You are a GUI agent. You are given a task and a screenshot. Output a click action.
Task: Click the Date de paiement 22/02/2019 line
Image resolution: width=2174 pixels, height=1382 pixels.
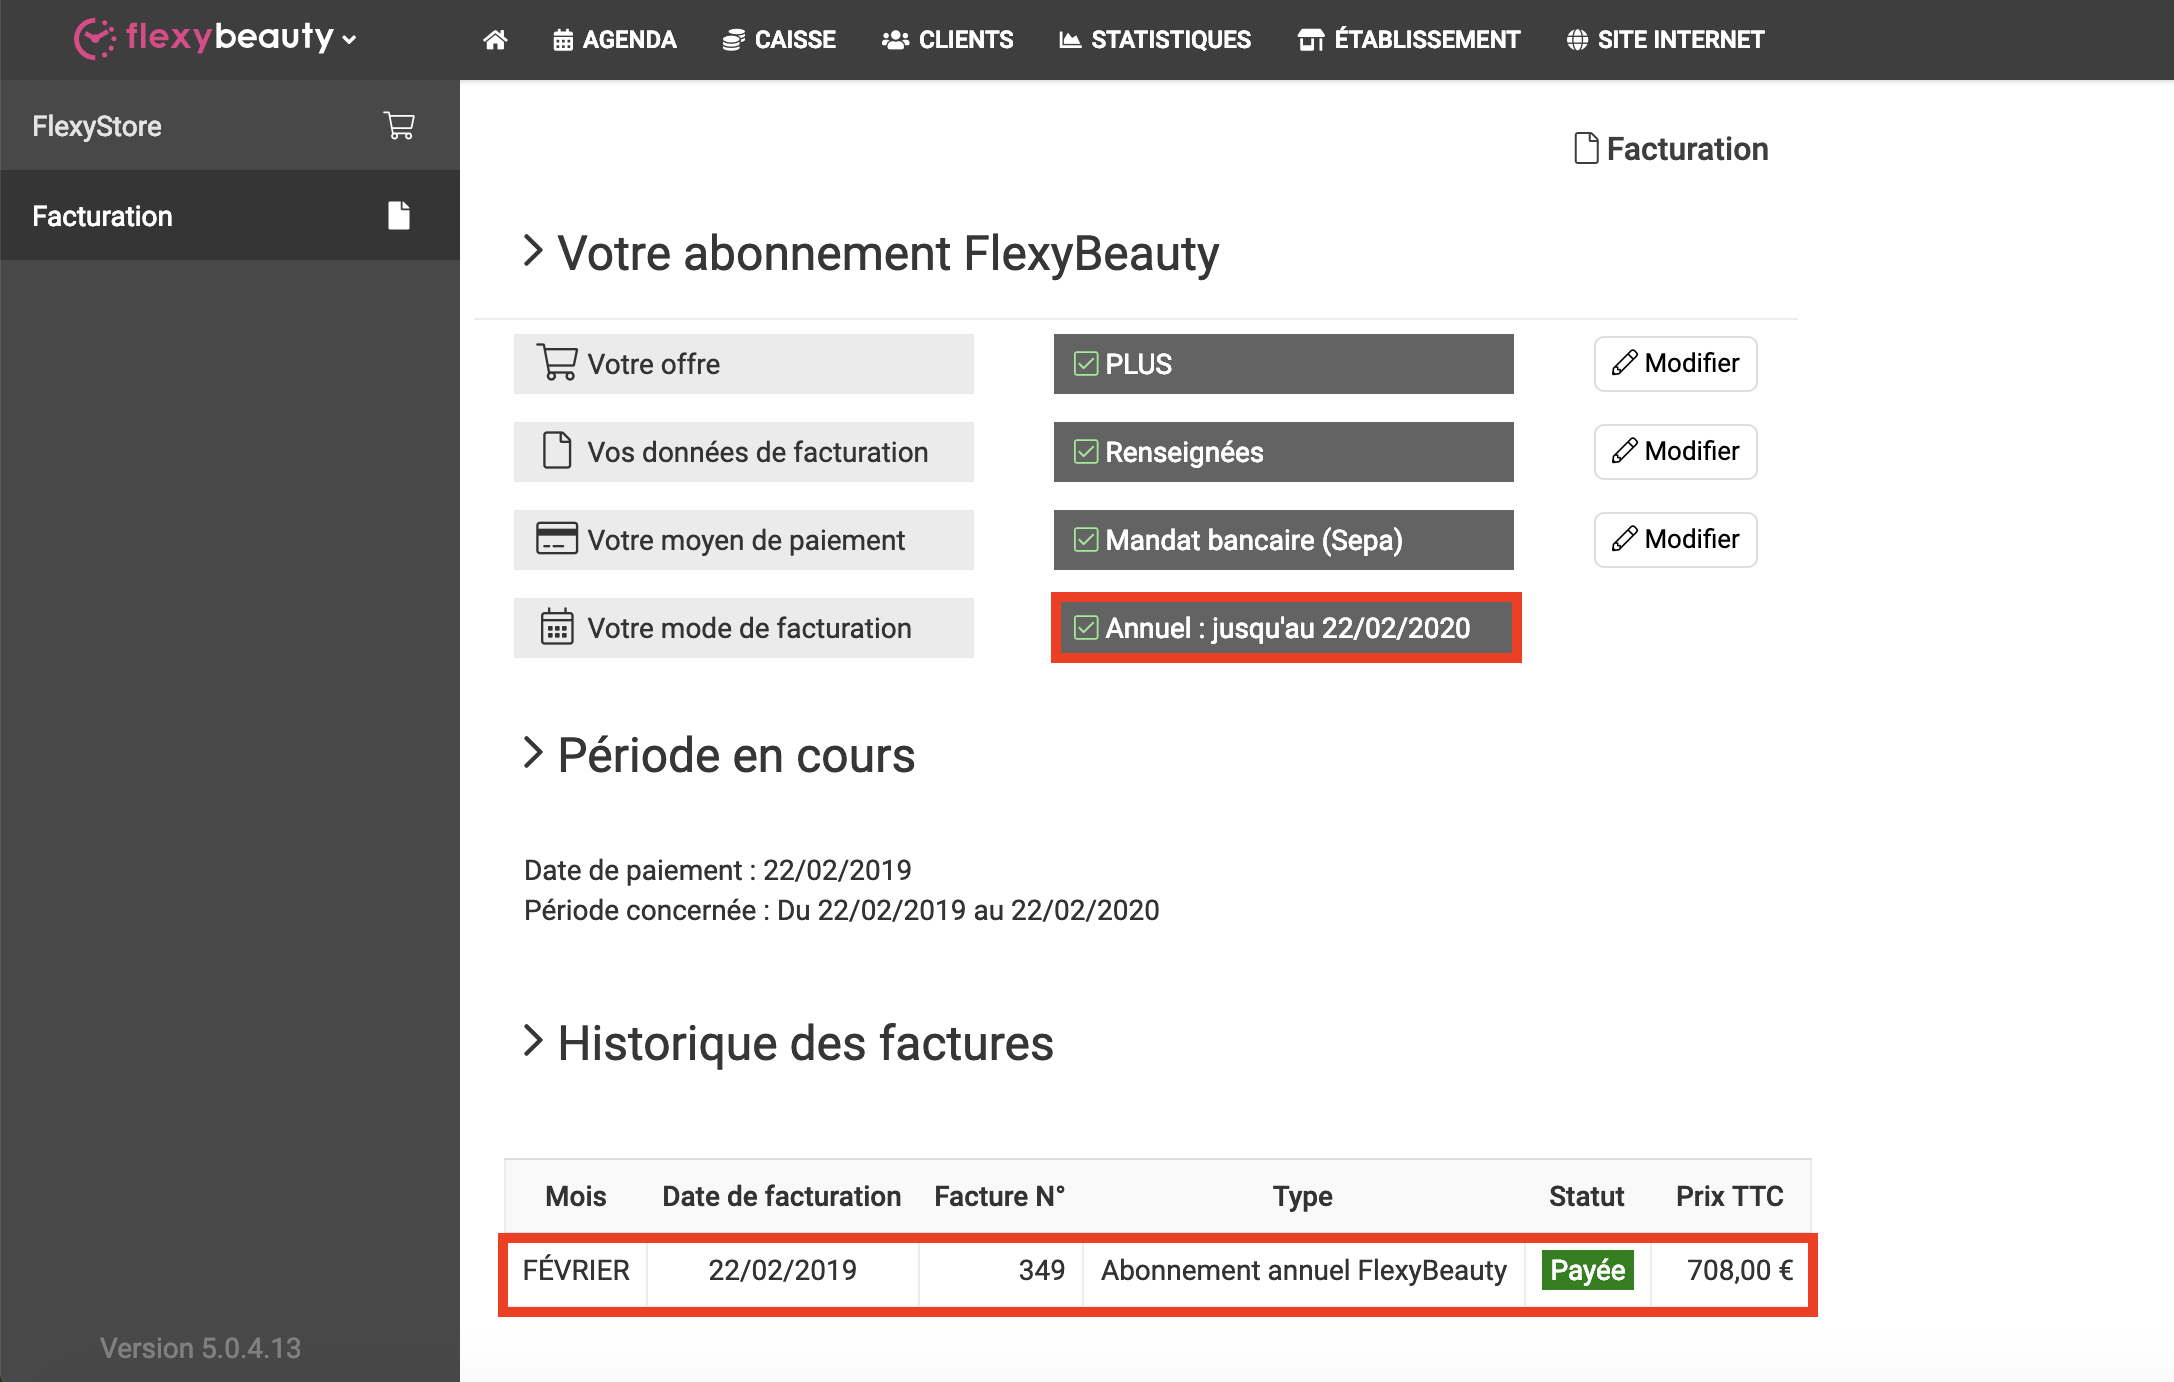(x=718, y=870)
